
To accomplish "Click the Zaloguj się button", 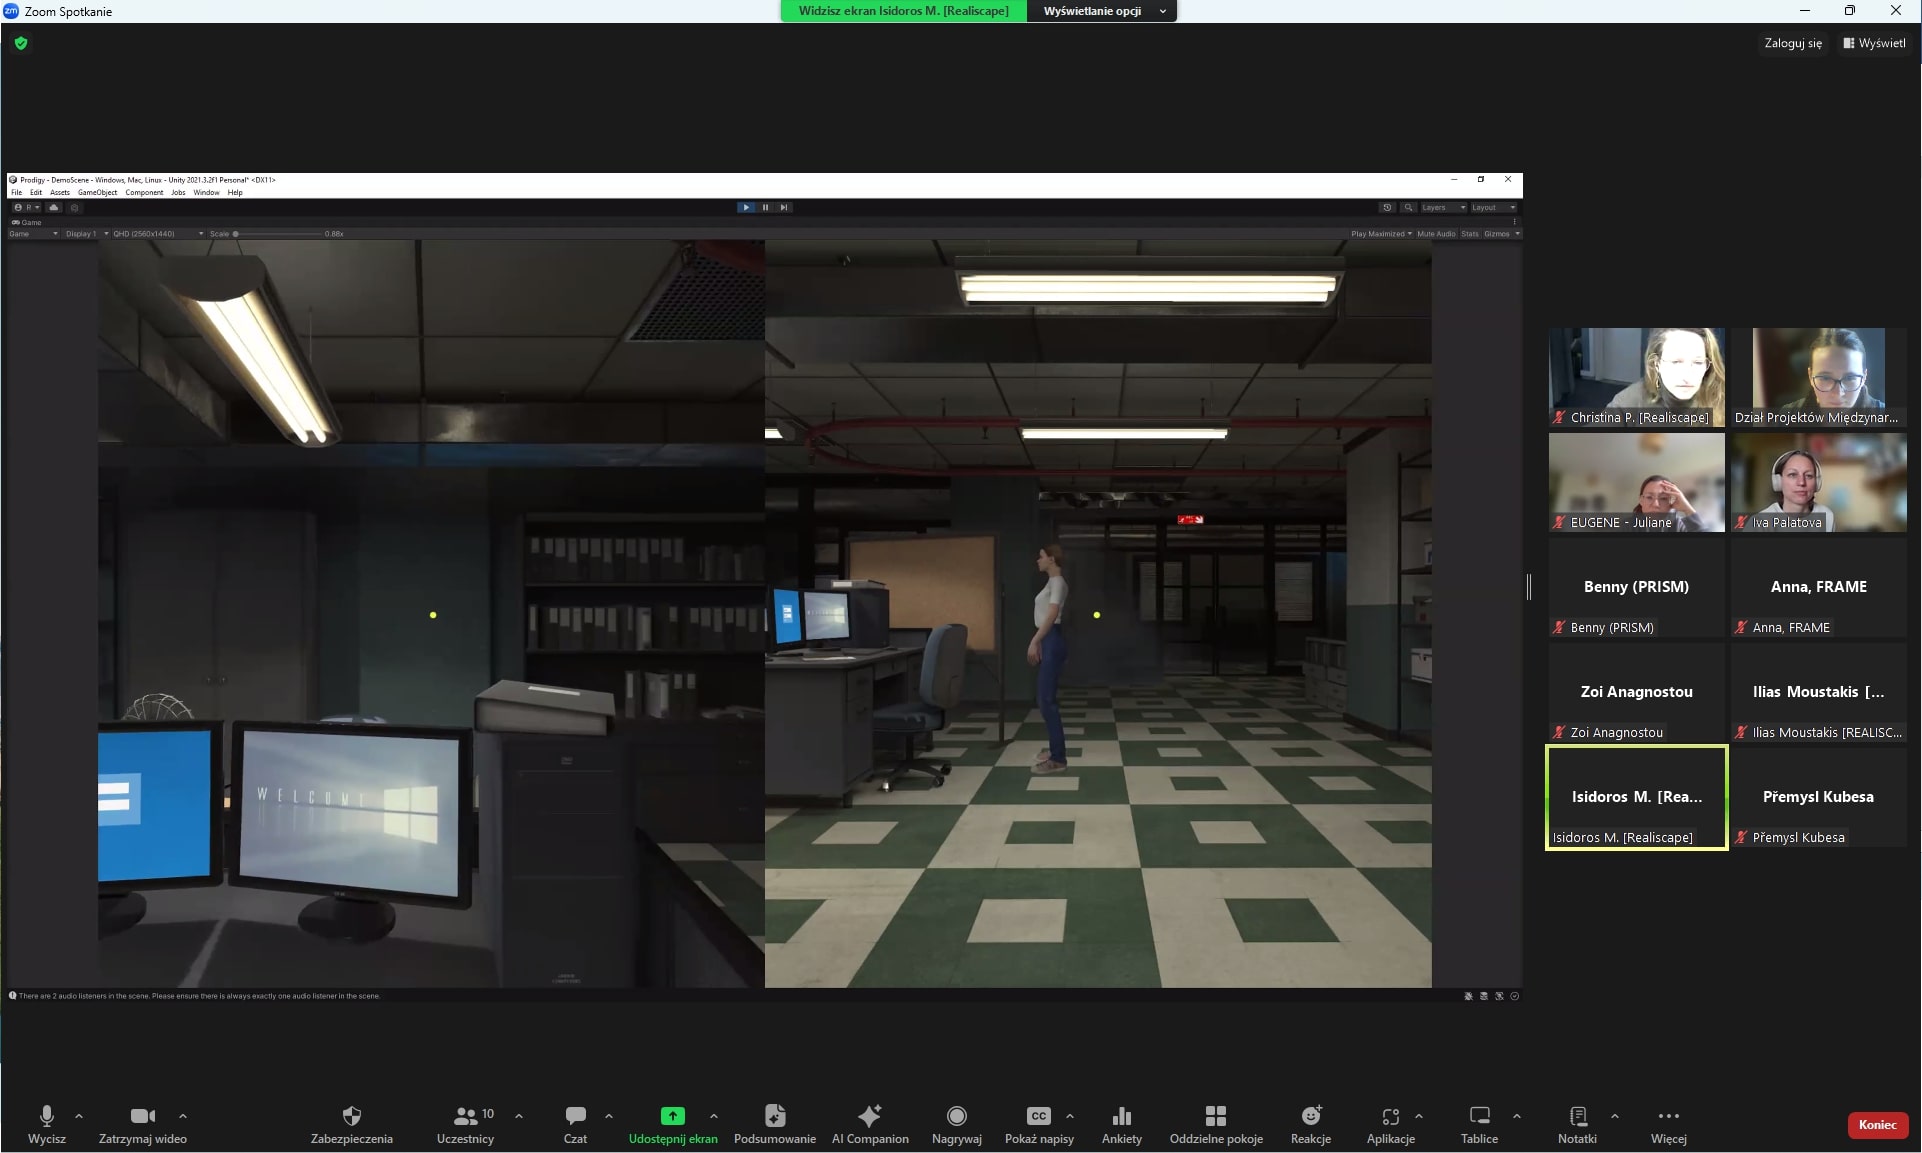I will [x=1792, y=43].
